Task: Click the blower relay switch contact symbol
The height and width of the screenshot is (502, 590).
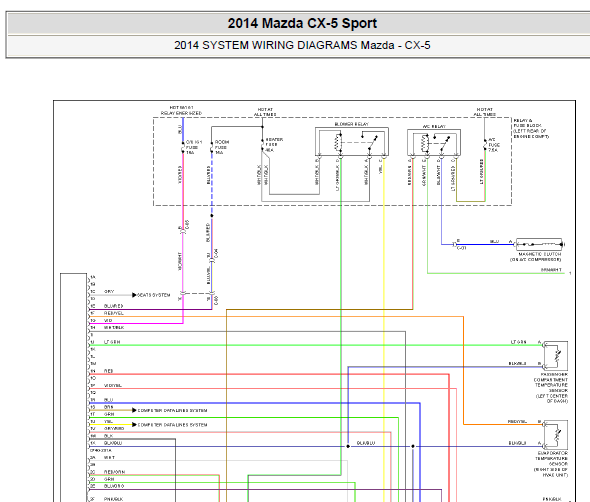Action: click(x=370, y=141)
